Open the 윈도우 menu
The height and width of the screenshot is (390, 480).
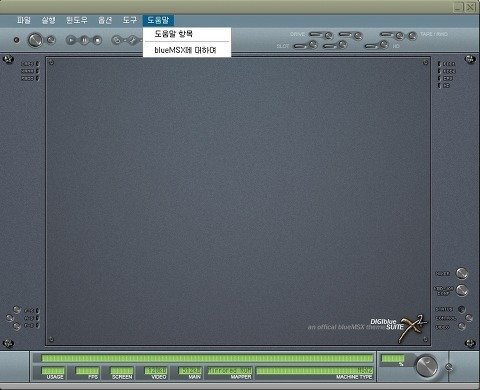tap(77, 20)
